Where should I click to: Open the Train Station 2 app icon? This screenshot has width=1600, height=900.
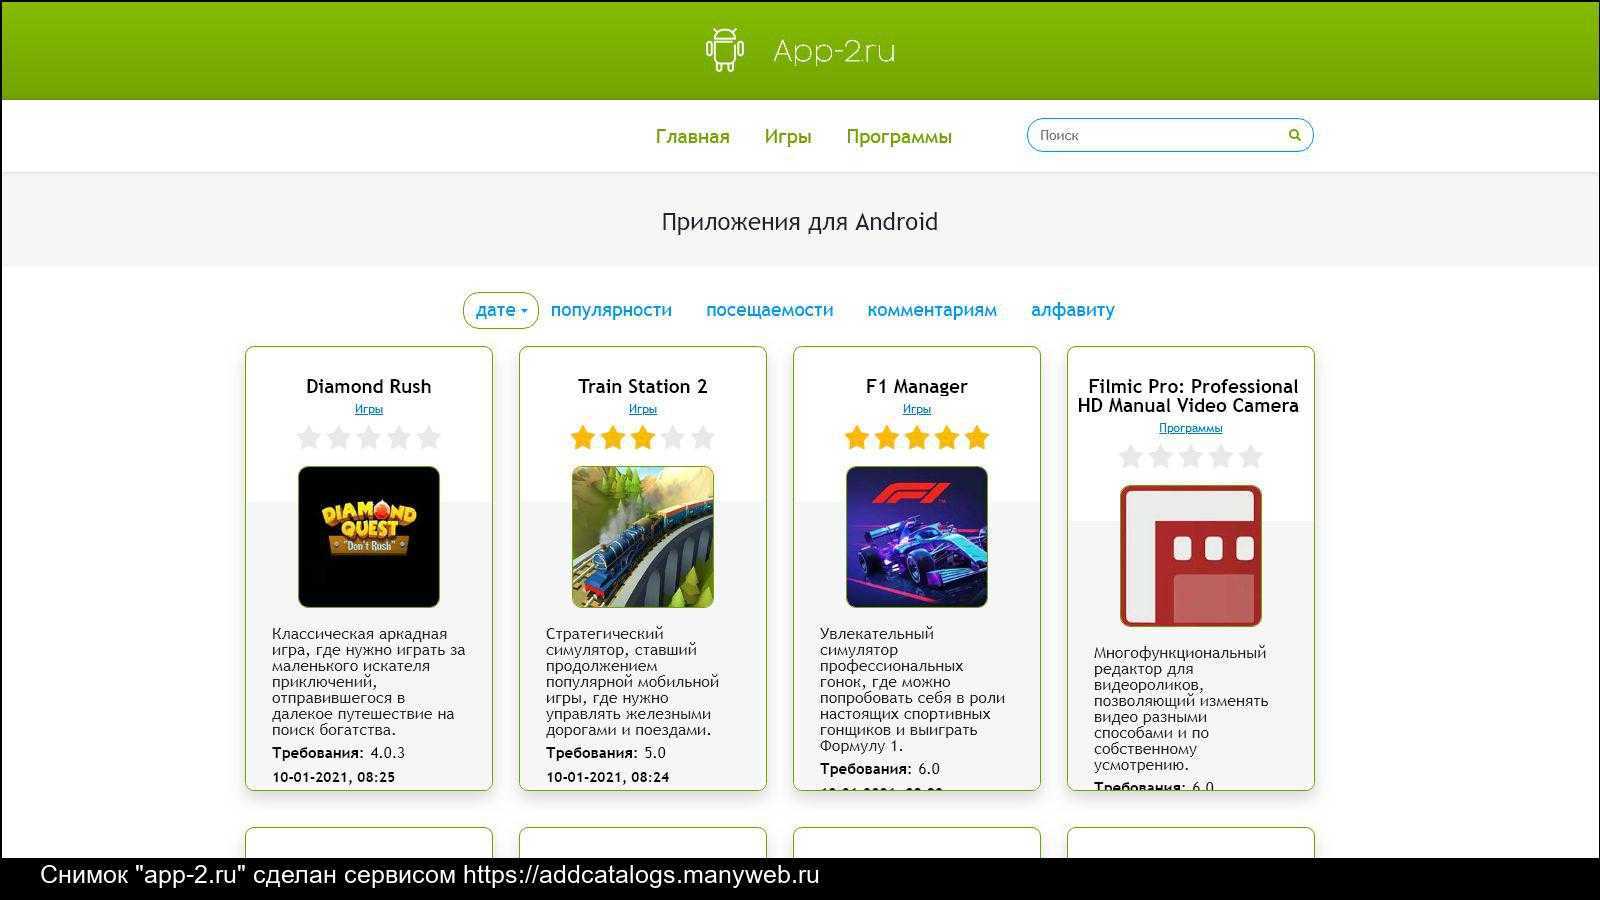pos(643,537)
